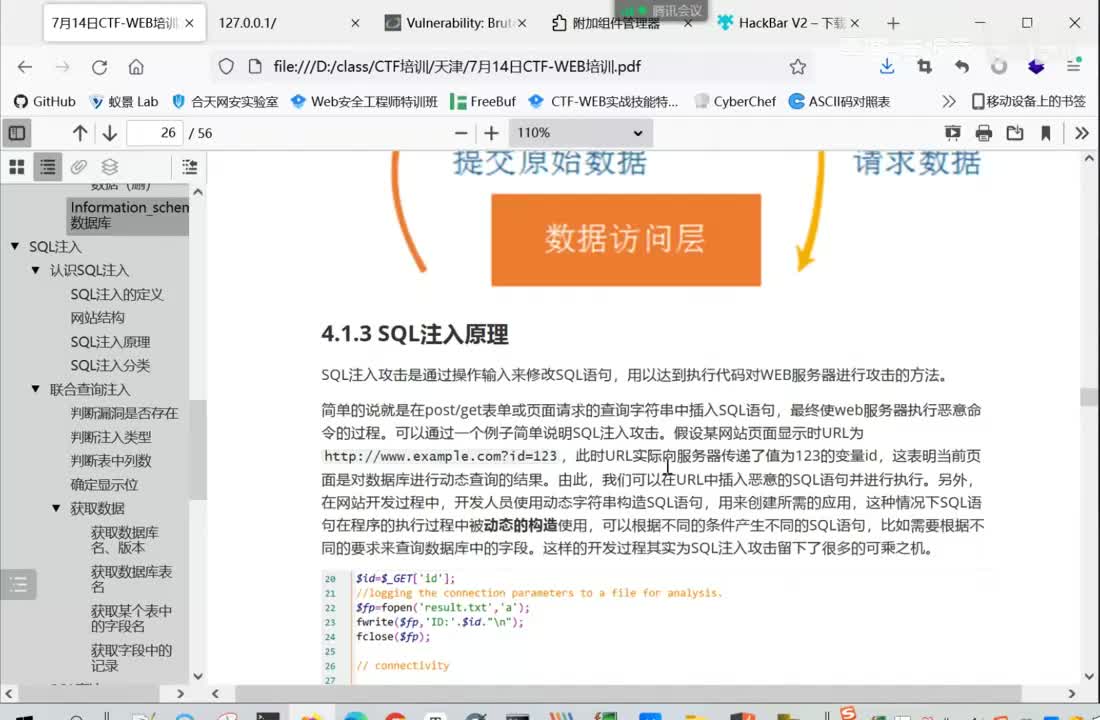Save the PDF file icon

click(x=1014, y=133)
